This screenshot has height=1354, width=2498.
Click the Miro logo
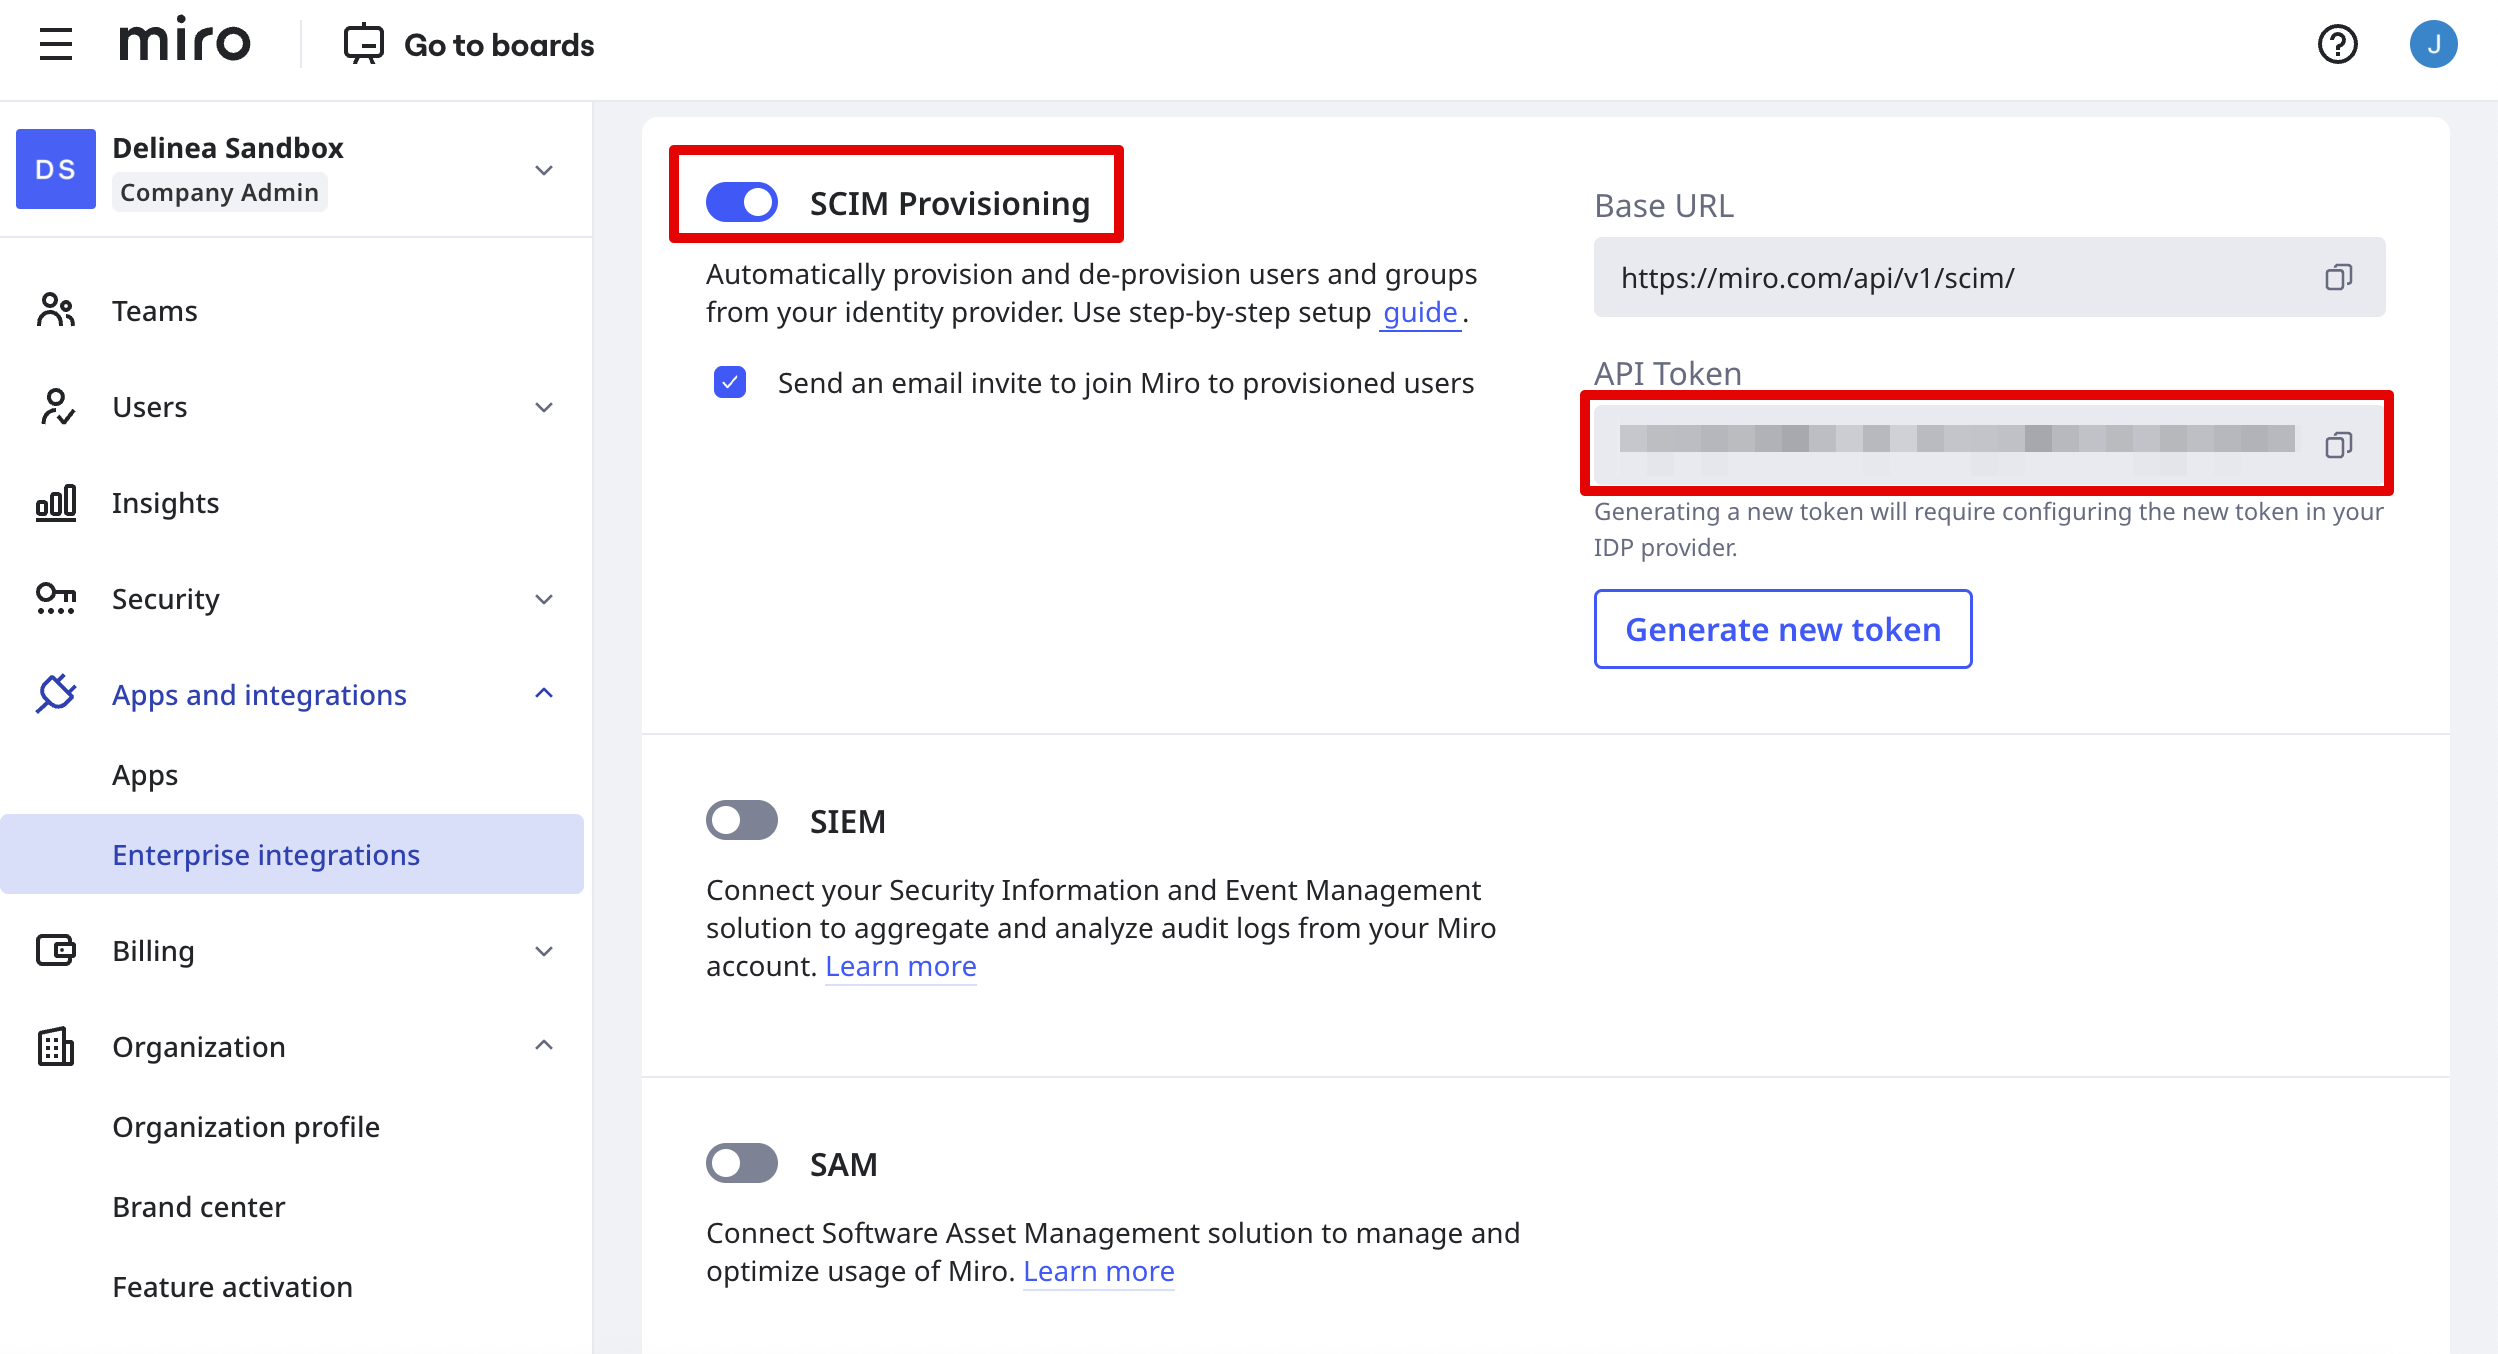[185, 42]
